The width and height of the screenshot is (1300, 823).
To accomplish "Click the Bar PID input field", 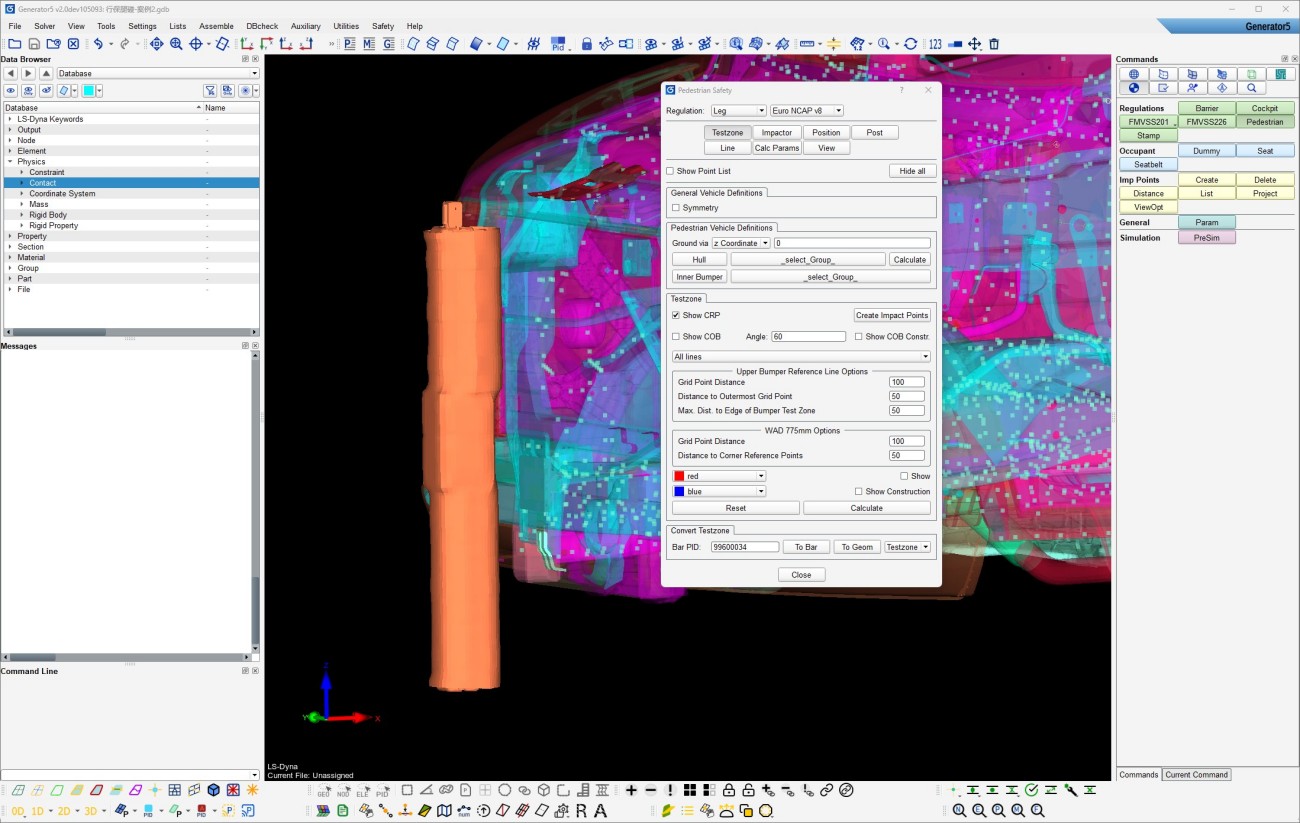I will (x=744, y=547).
